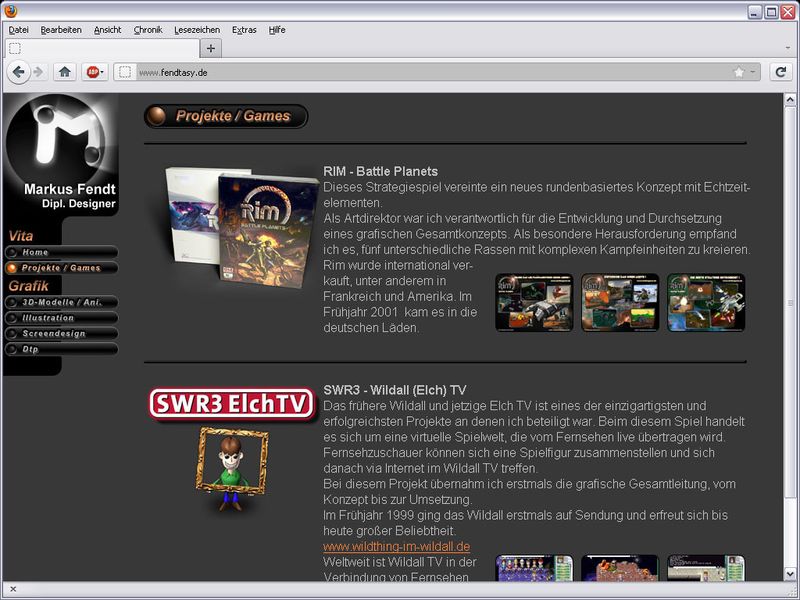Open the third Rim screenshot thumbnail

(706, 303)
